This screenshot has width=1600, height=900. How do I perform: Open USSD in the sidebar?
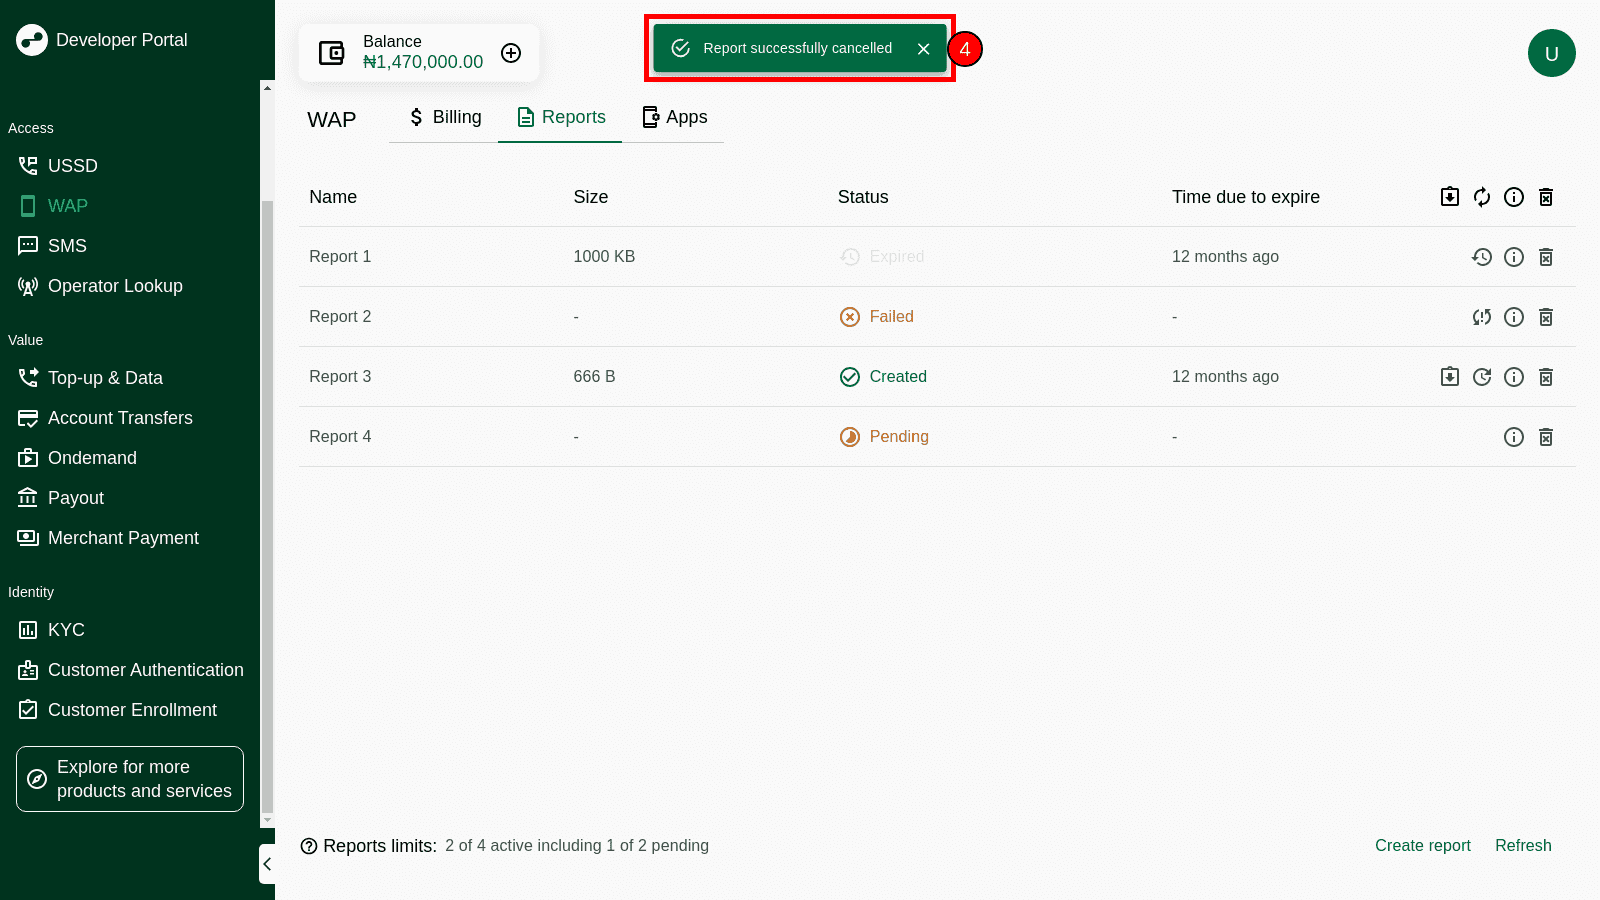[72, 166]
